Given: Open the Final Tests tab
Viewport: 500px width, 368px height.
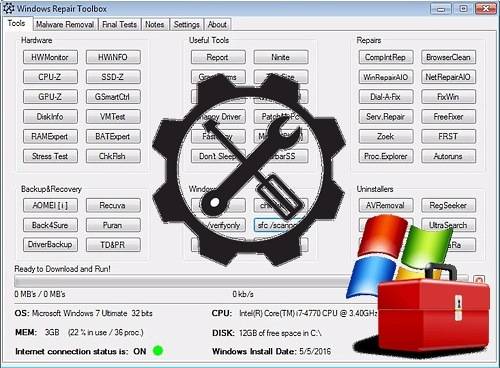Looking at the screenshot, I should (x=119, y=25).
